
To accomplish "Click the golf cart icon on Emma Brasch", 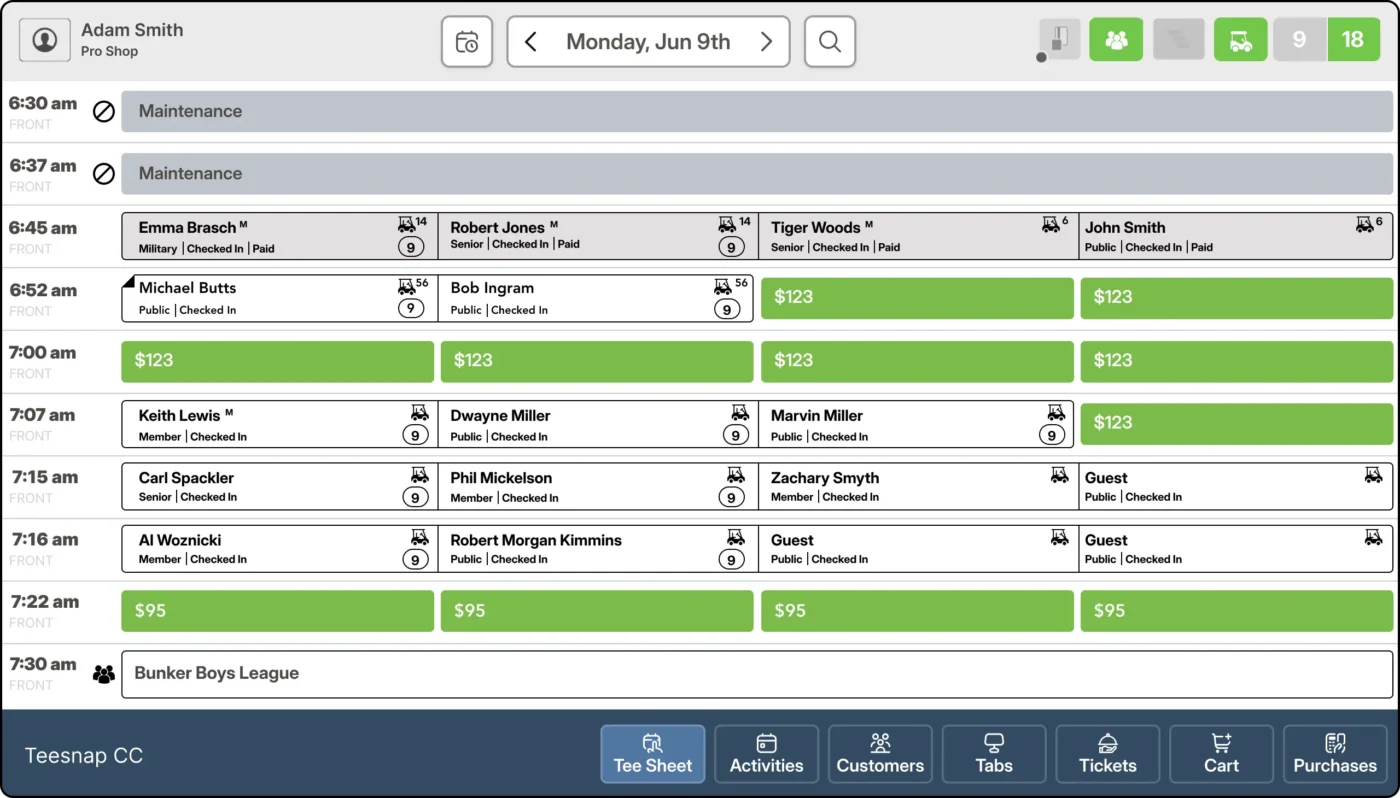I will tap(406, 225).
